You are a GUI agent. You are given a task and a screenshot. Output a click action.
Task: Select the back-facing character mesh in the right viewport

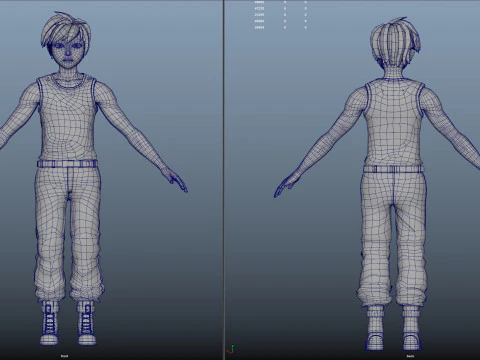tap(393, 133)
